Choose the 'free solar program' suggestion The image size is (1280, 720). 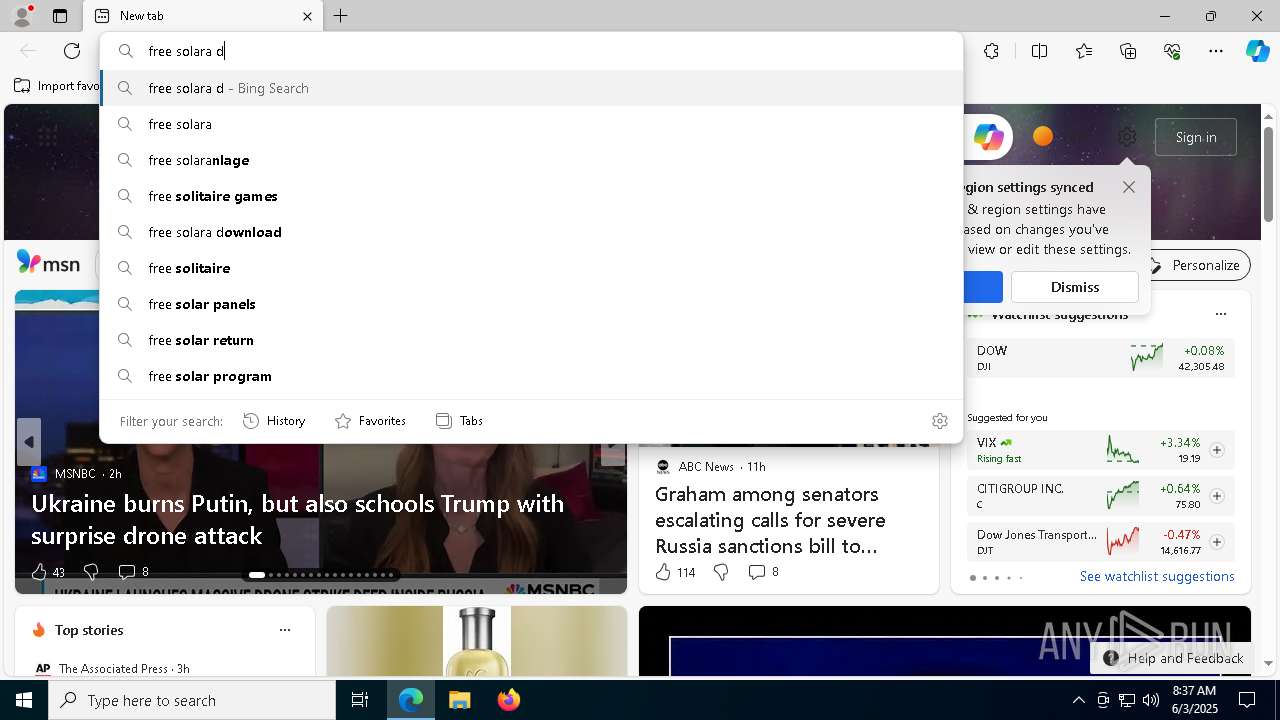pyautogui.click(x=531, y=376)
